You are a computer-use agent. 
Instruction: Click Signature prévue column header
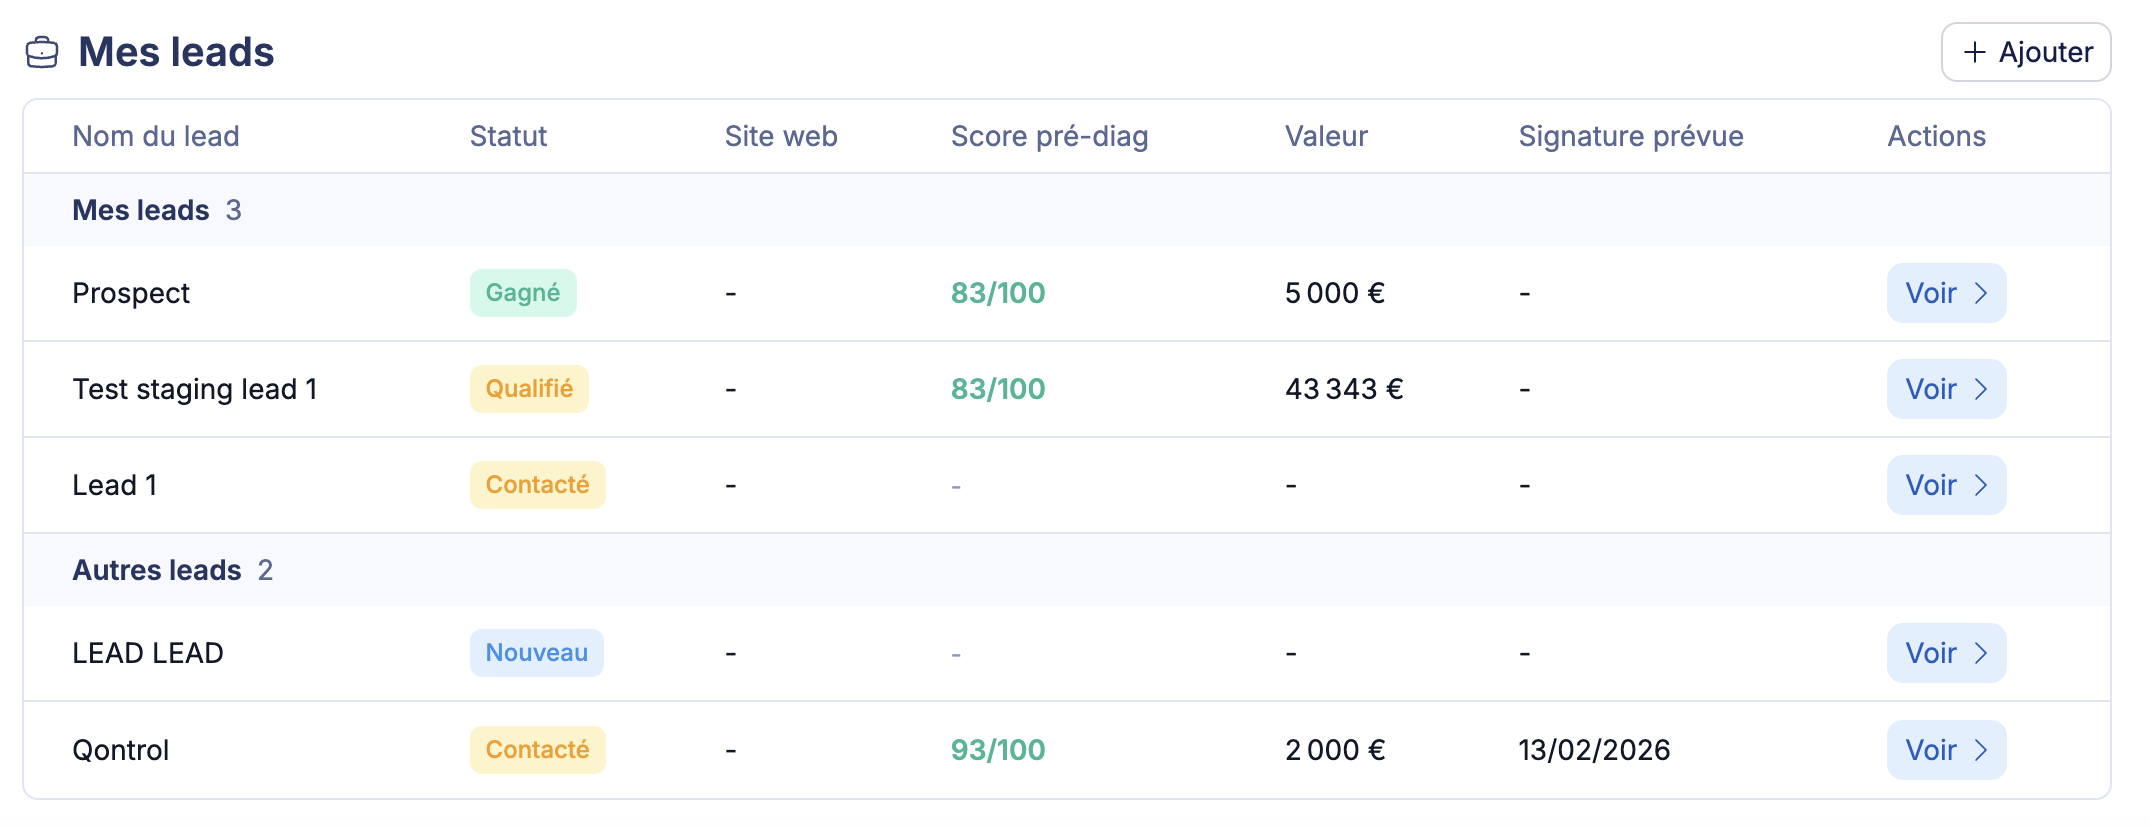(x=1630, y=136)
